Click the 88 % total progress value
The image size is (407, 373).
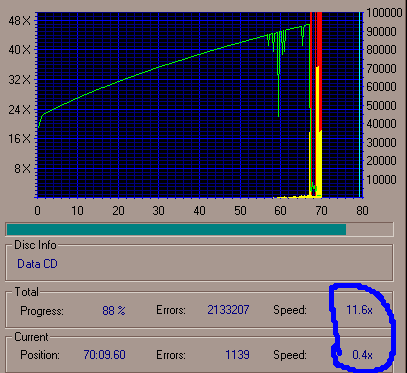(114, 311)
